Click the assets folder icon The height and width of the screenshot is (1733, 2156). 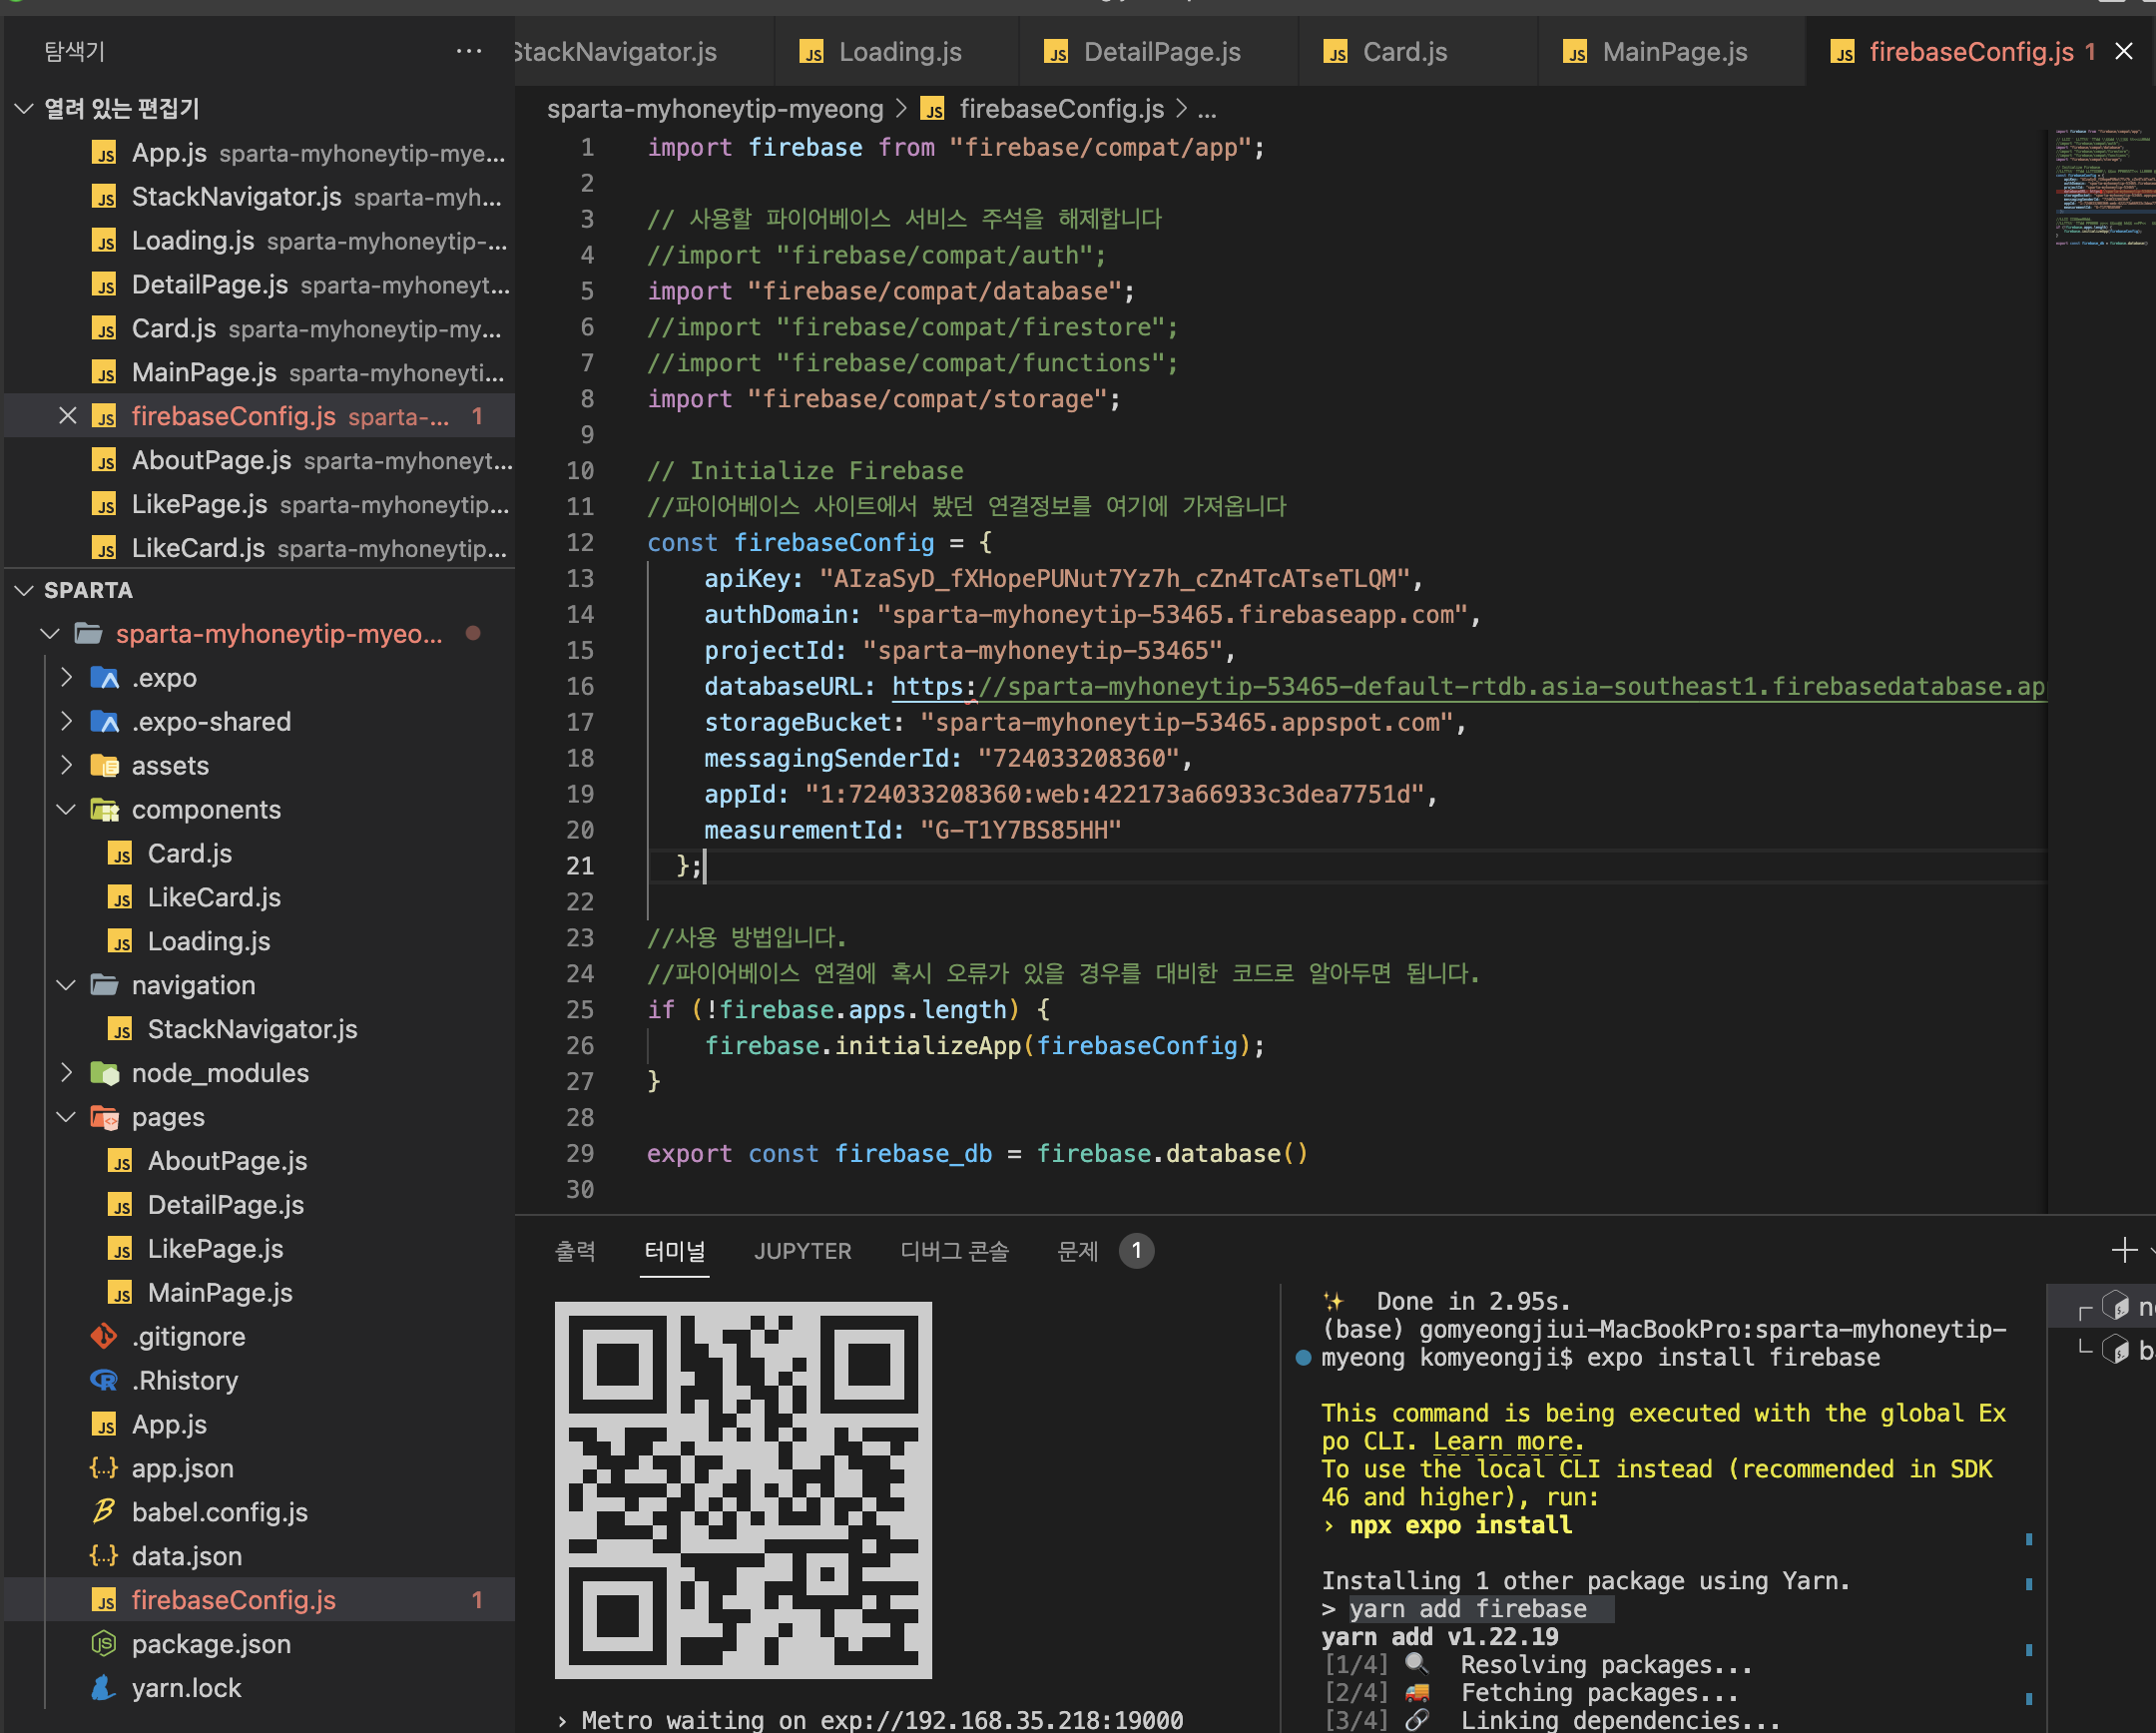[105, 766]
